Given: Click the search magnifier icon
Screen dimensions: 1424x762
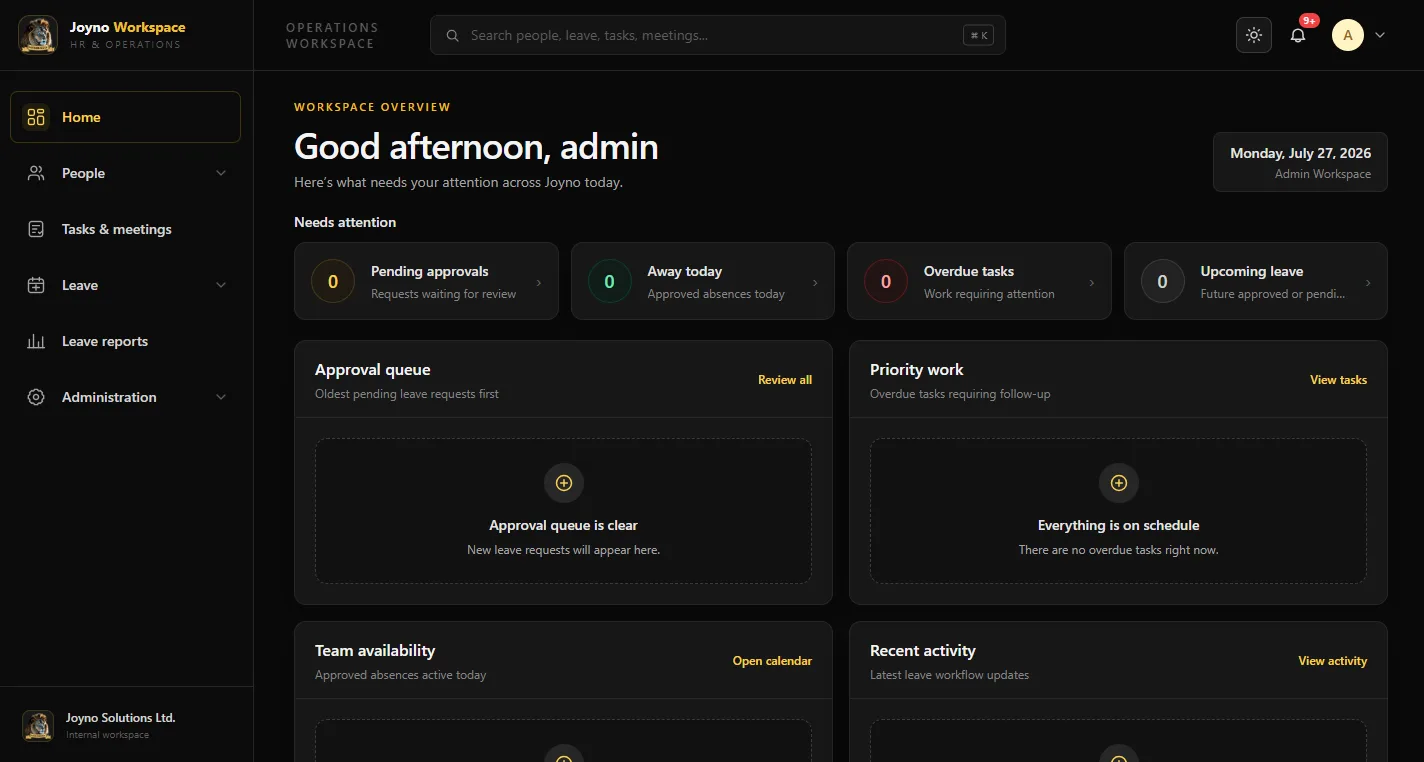Looking at the screenshot, I should pyautogui.click(x=452, y=35).
